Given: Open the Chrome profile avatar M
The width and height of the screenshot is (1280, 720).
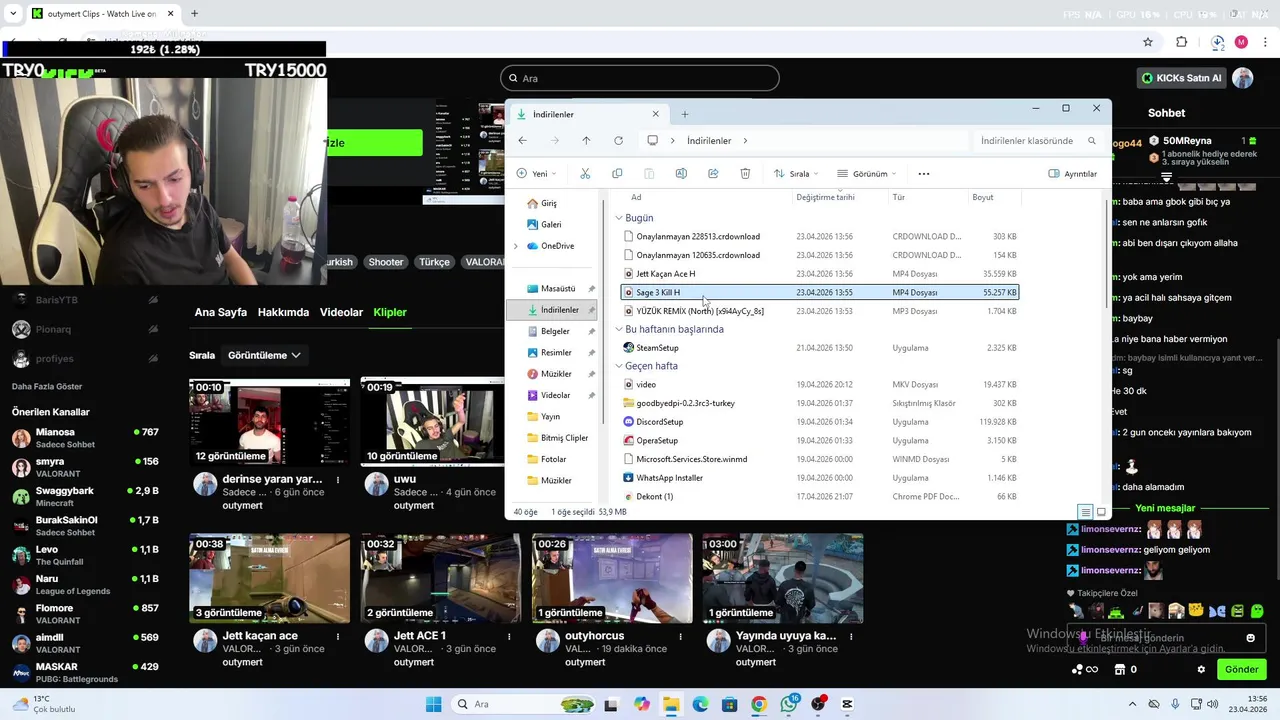Looking at the screenshot, I should point(1241,42).
